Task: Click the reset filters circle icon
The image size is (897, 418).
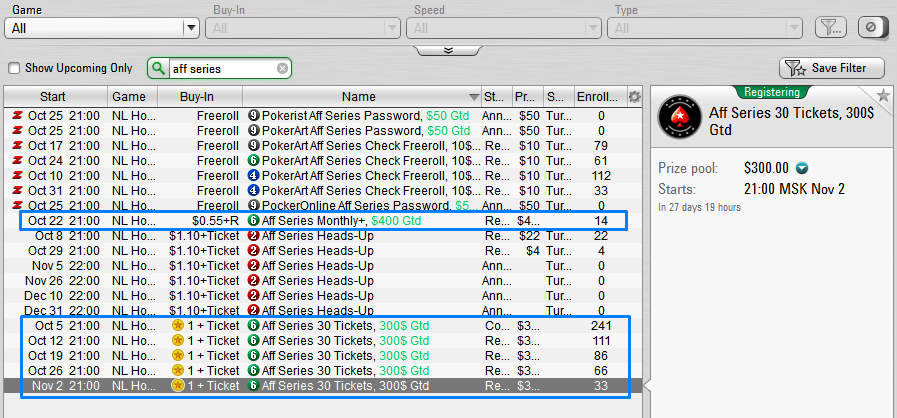Action: pyautogui.click(x=872, y=27)
